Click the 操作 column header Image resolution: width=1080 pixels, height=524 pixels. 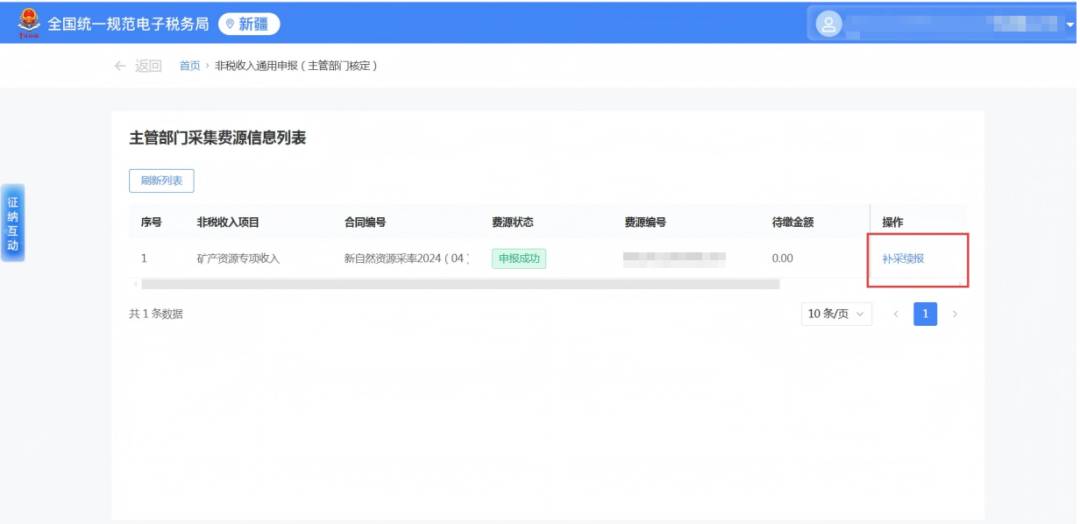(893, 222)
